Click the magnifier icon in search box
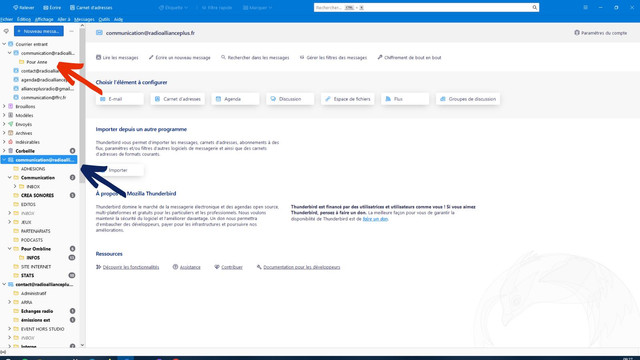This screenshot has width=640, height=360. pos(534,7)
